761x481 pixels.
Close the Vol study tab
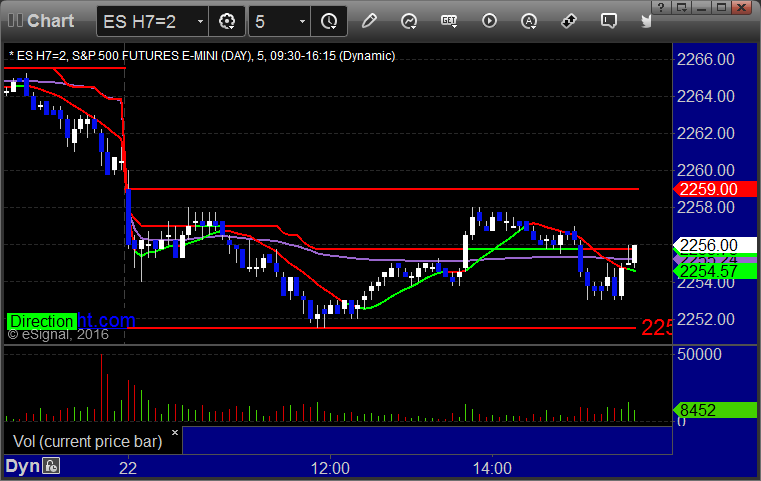pyautogui.click(x=175, y=432)
